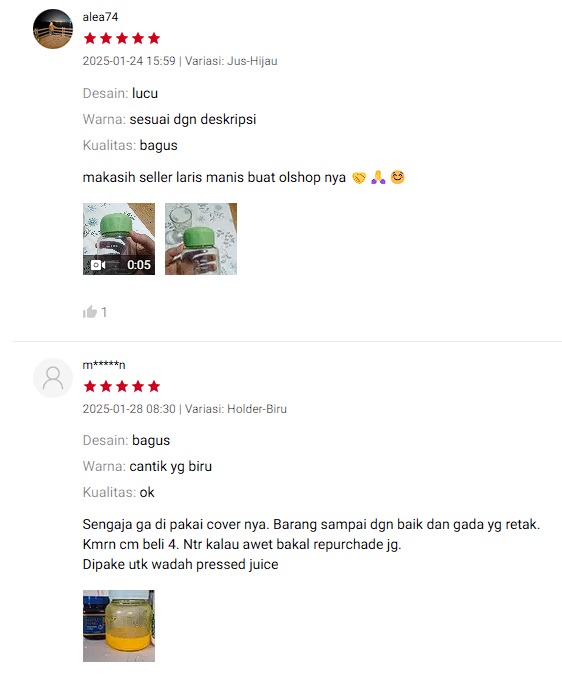This screenshot has height=674, width=562.
Task: Click the 0:05 duration label on the video
Action: point(139,265)
